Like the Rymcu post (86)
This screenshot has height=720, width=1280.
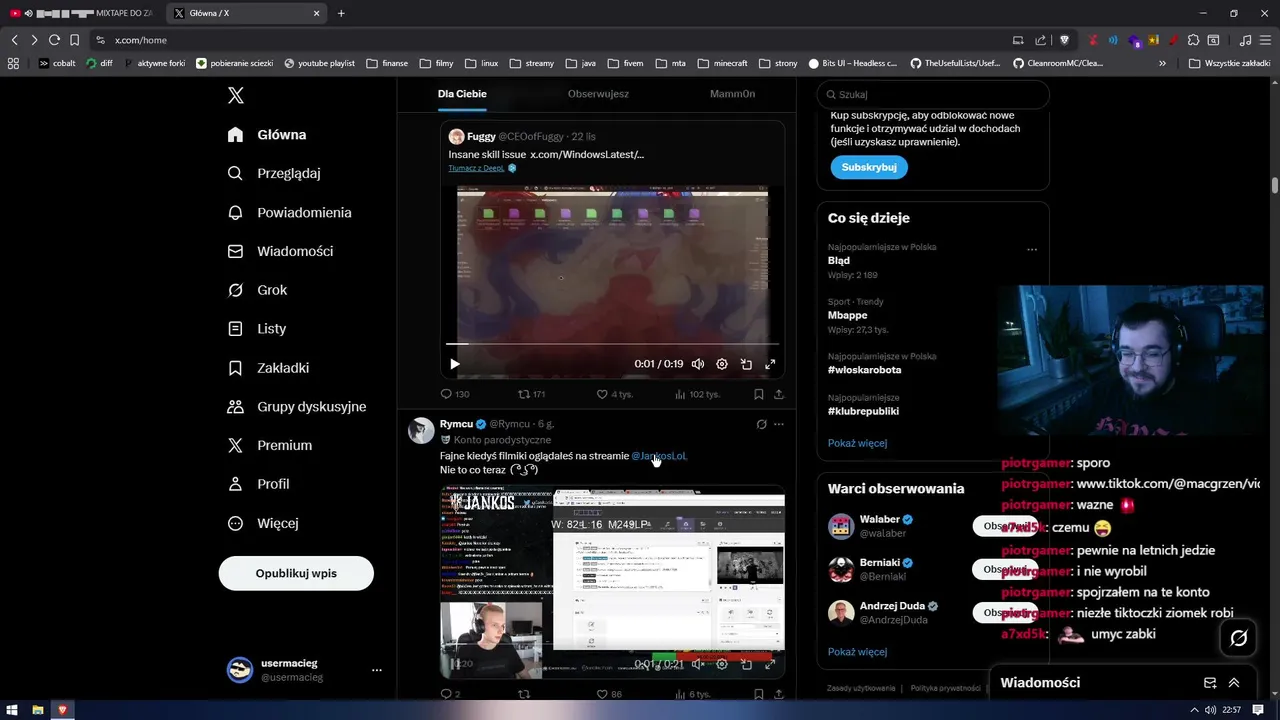tap(609, 694)
